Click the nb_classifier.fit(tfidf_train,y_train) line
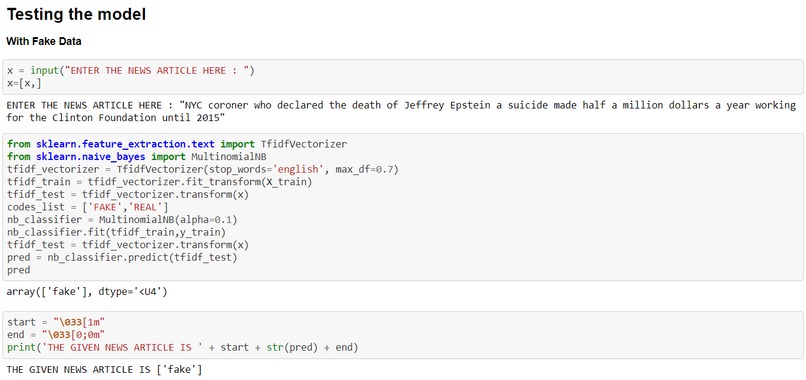The image size is (806, 380). point(116,232)
